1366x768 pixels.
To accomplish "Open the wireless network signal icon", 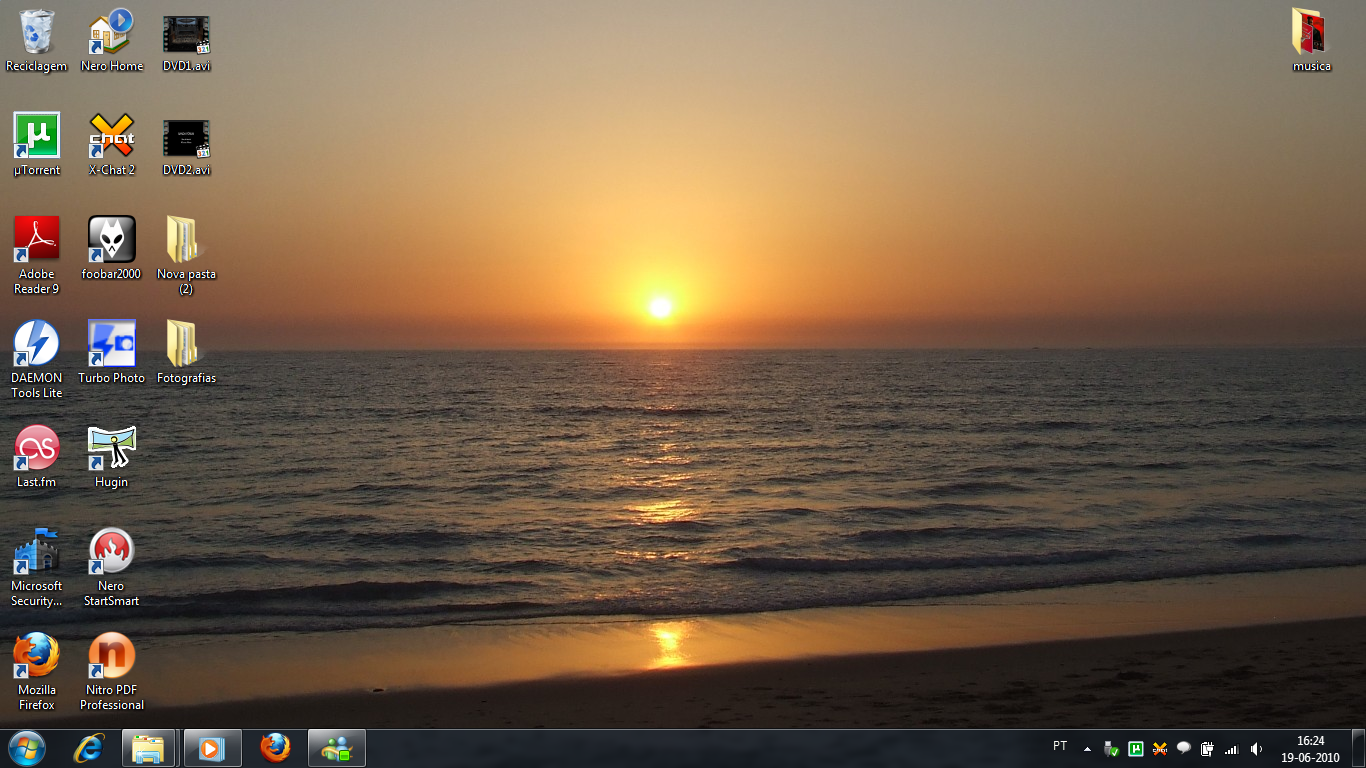I will 1232,749.
